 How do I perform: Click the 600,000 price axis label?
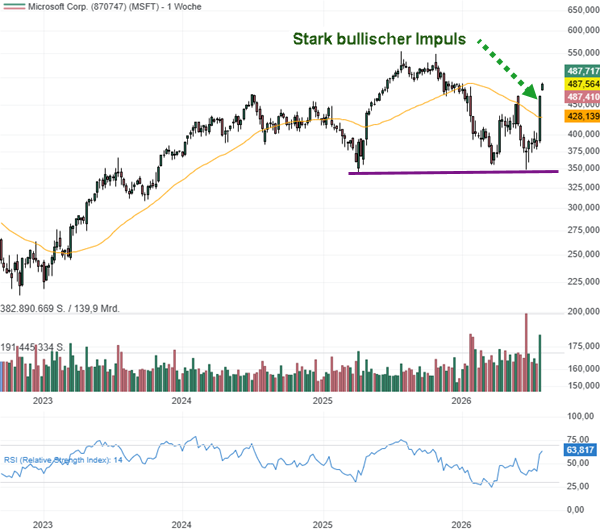(x=584, y=30)
